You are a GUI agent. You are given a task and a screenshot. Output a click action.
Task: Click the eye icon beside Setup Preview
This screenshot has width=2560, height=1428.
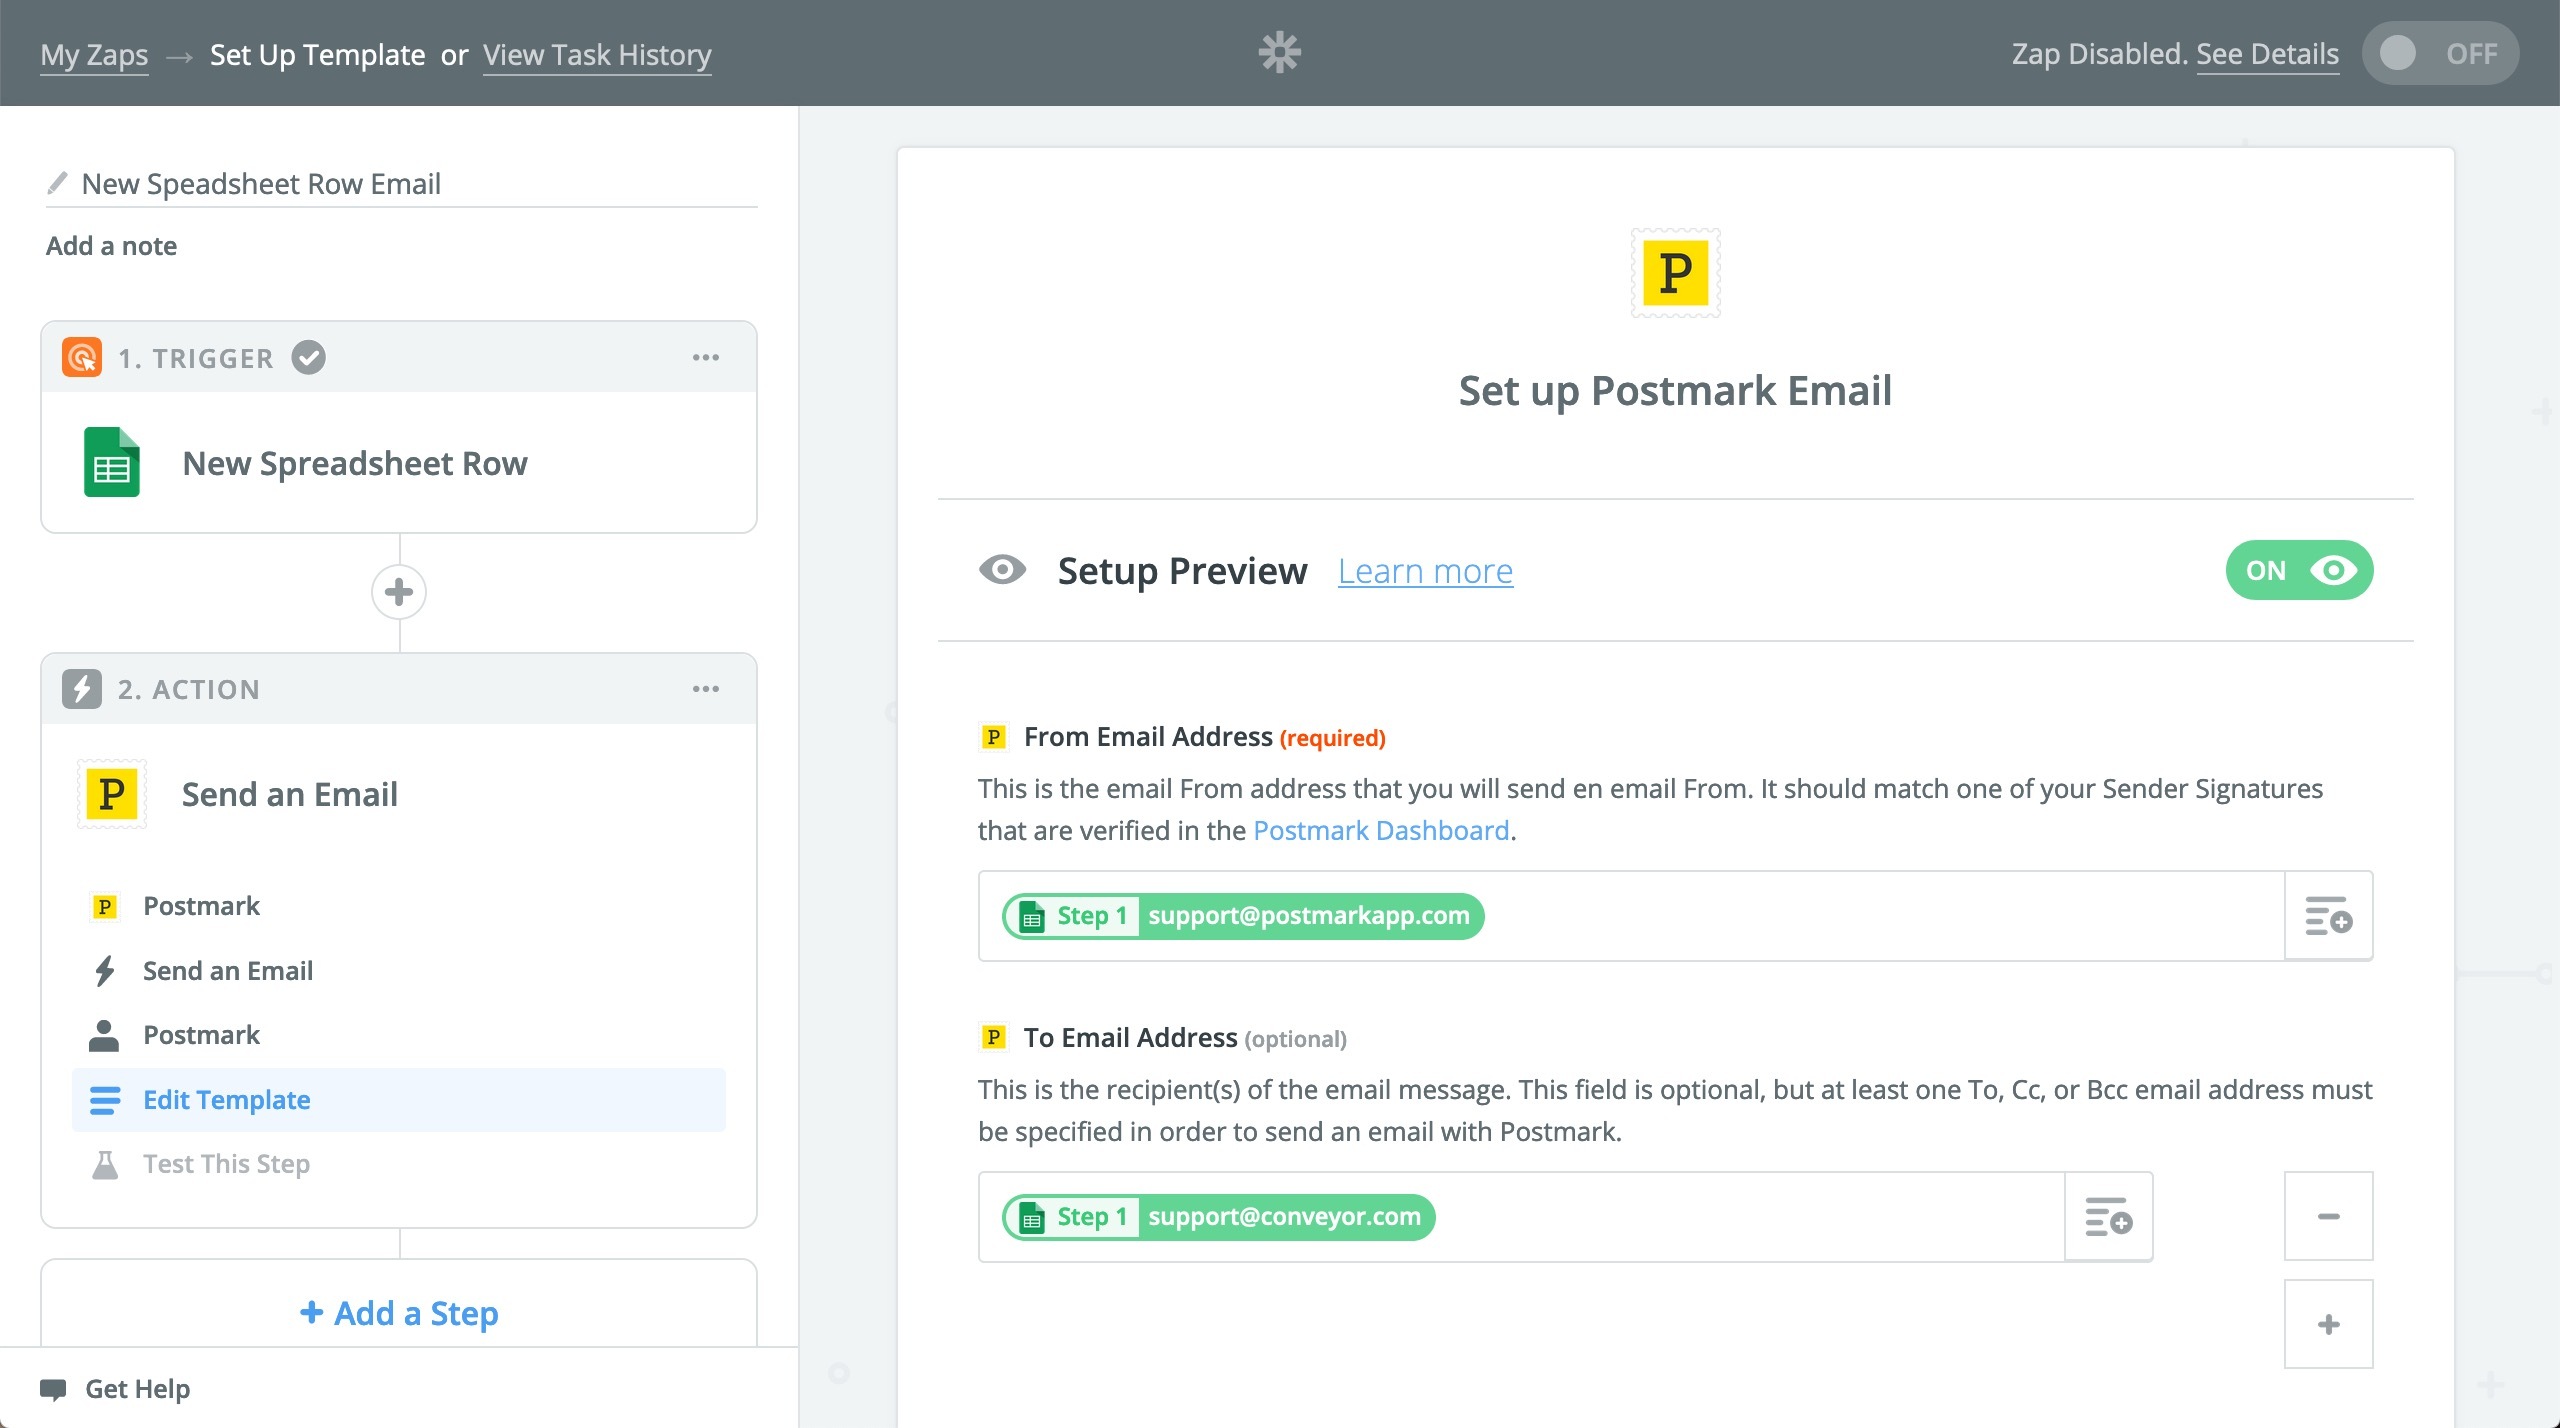[1002, 570]
